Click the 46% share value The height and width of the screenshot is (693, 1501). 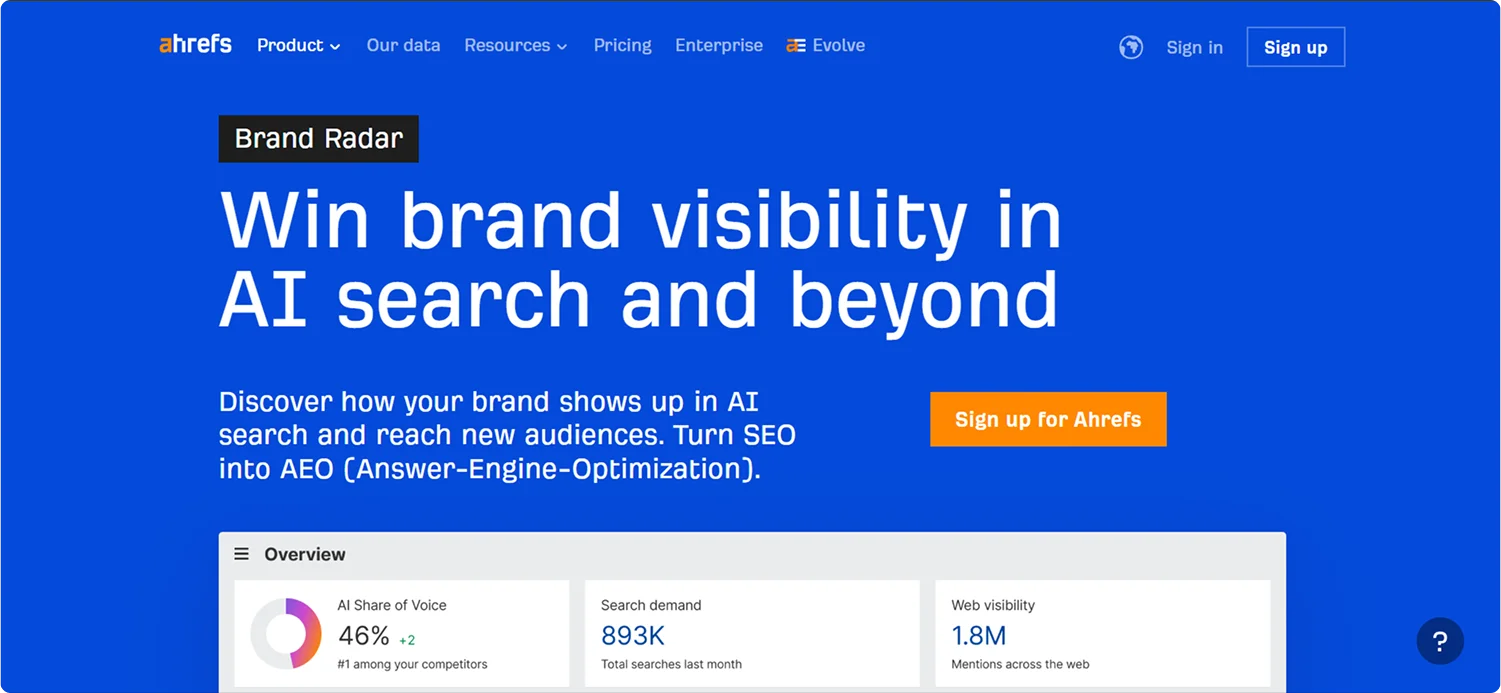pyautogui.click(x=364, y=636)
